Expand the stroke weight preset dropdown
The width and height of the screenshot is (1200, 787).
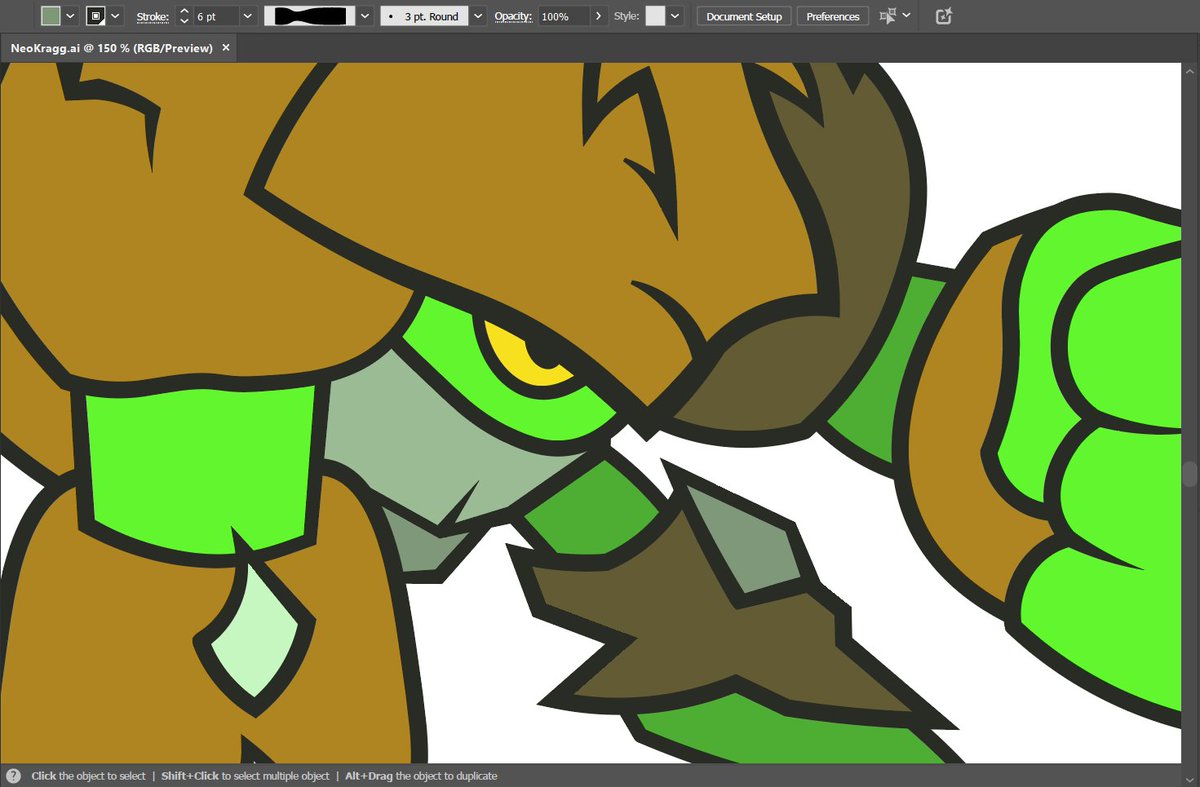point(248,17)
